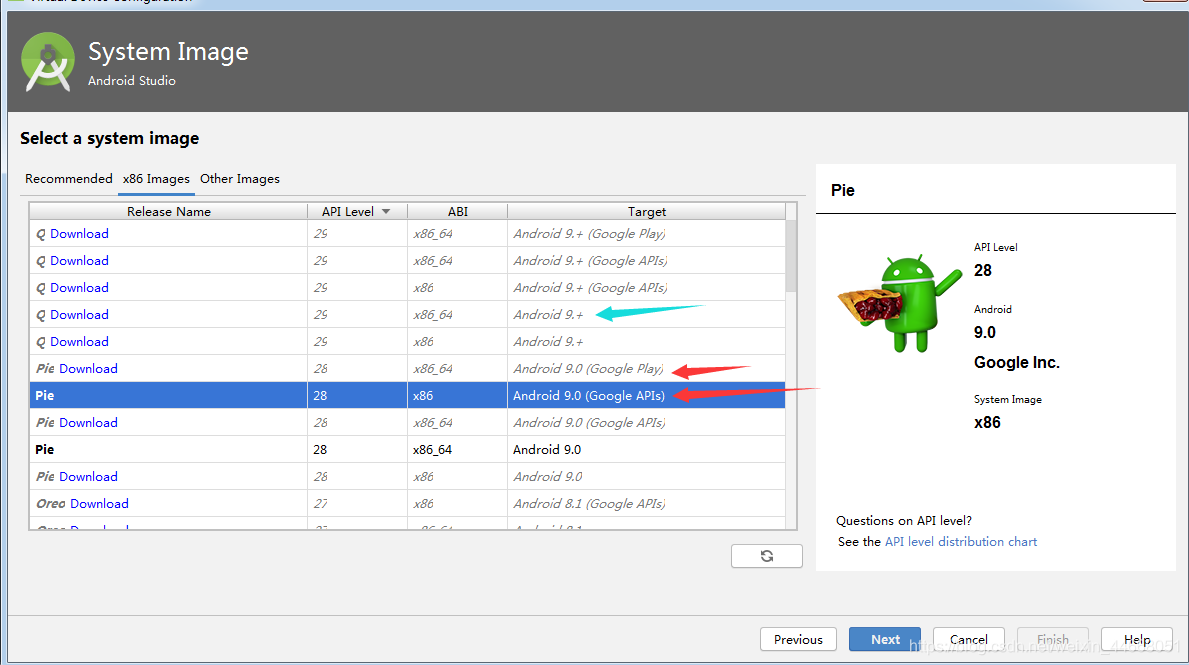Click x86_64 ABI cell in unselected Pie row
This screenshot has height=665, width=1189.
click(457, 450)
